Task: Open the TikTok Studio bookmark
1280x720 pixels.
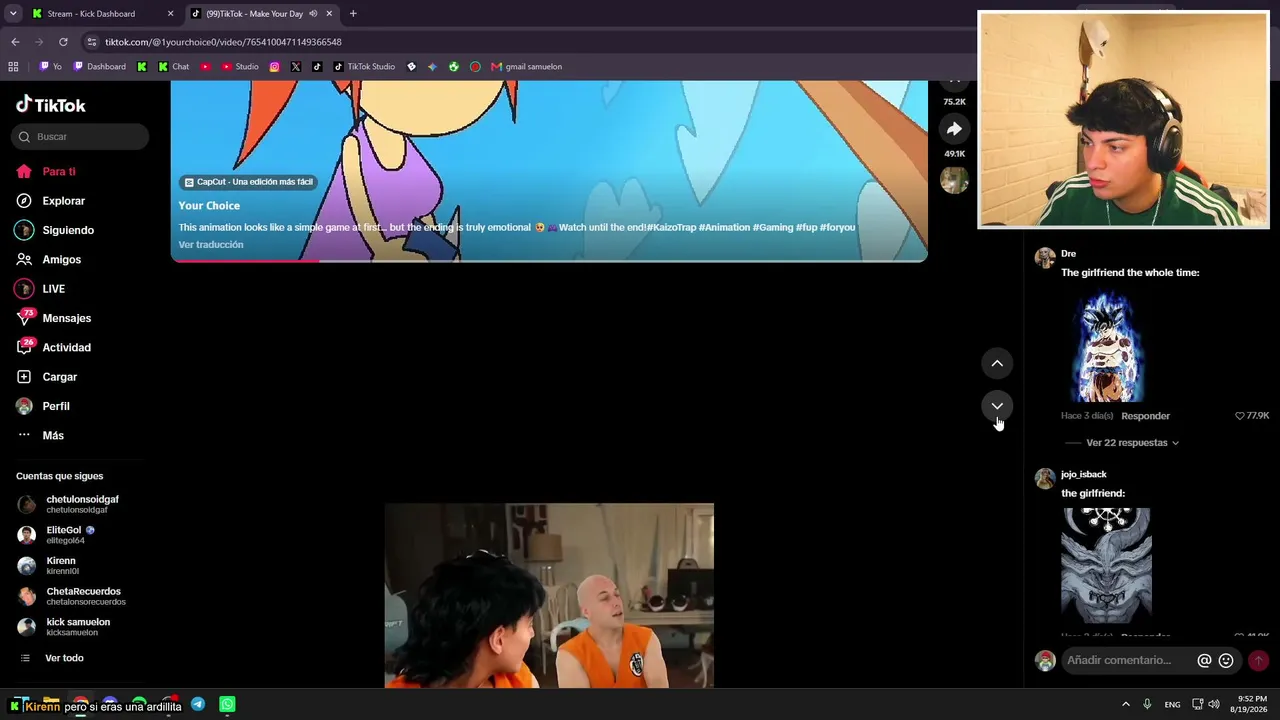Action: coord(364,67)
